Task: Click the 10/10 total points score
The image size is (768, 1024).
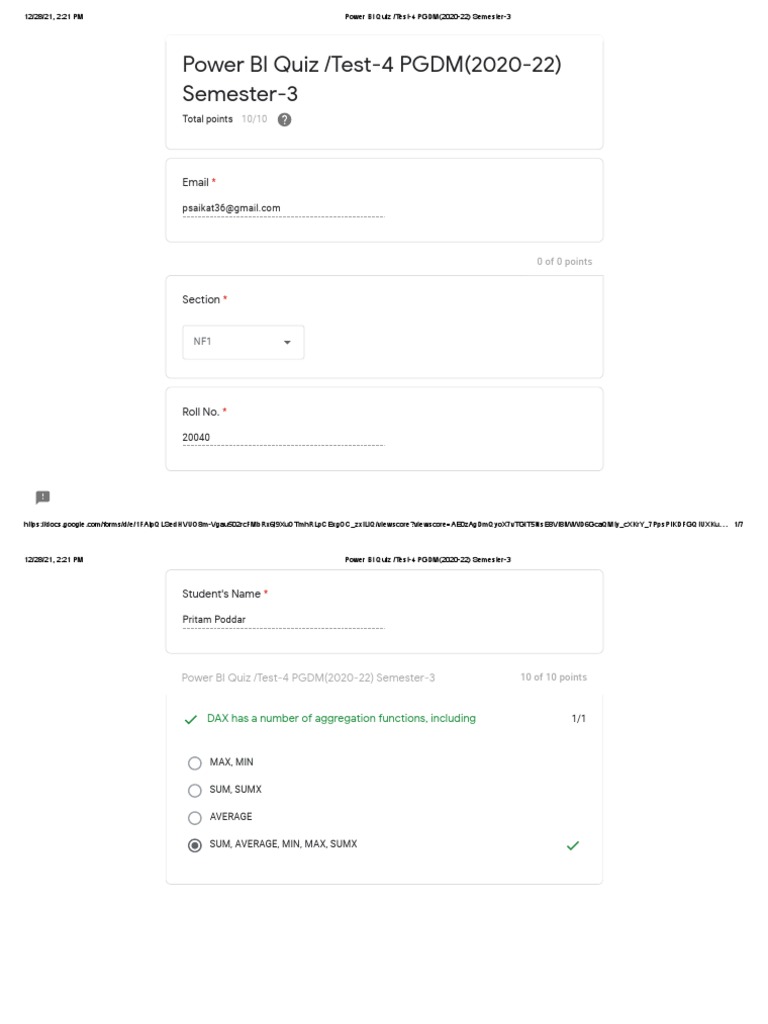Action: [x=254, y=120]
